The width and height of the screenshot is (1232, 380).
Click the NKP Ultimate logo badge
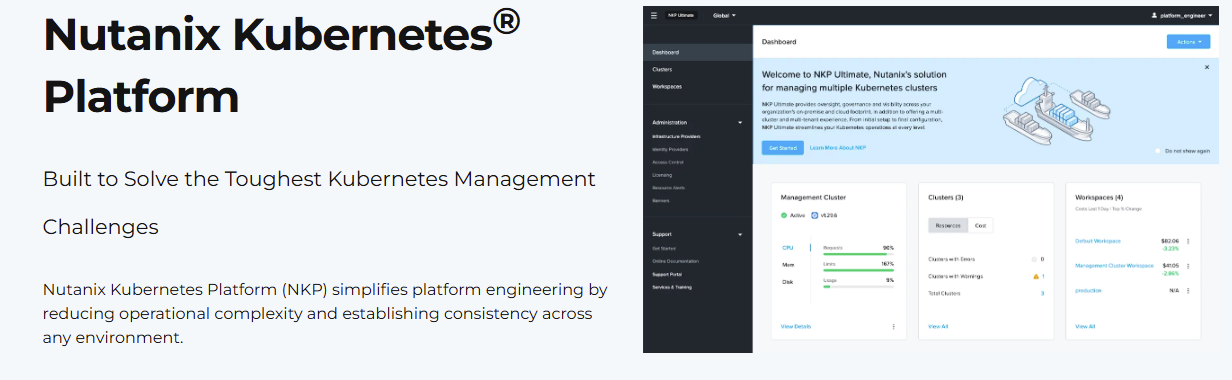680,16
